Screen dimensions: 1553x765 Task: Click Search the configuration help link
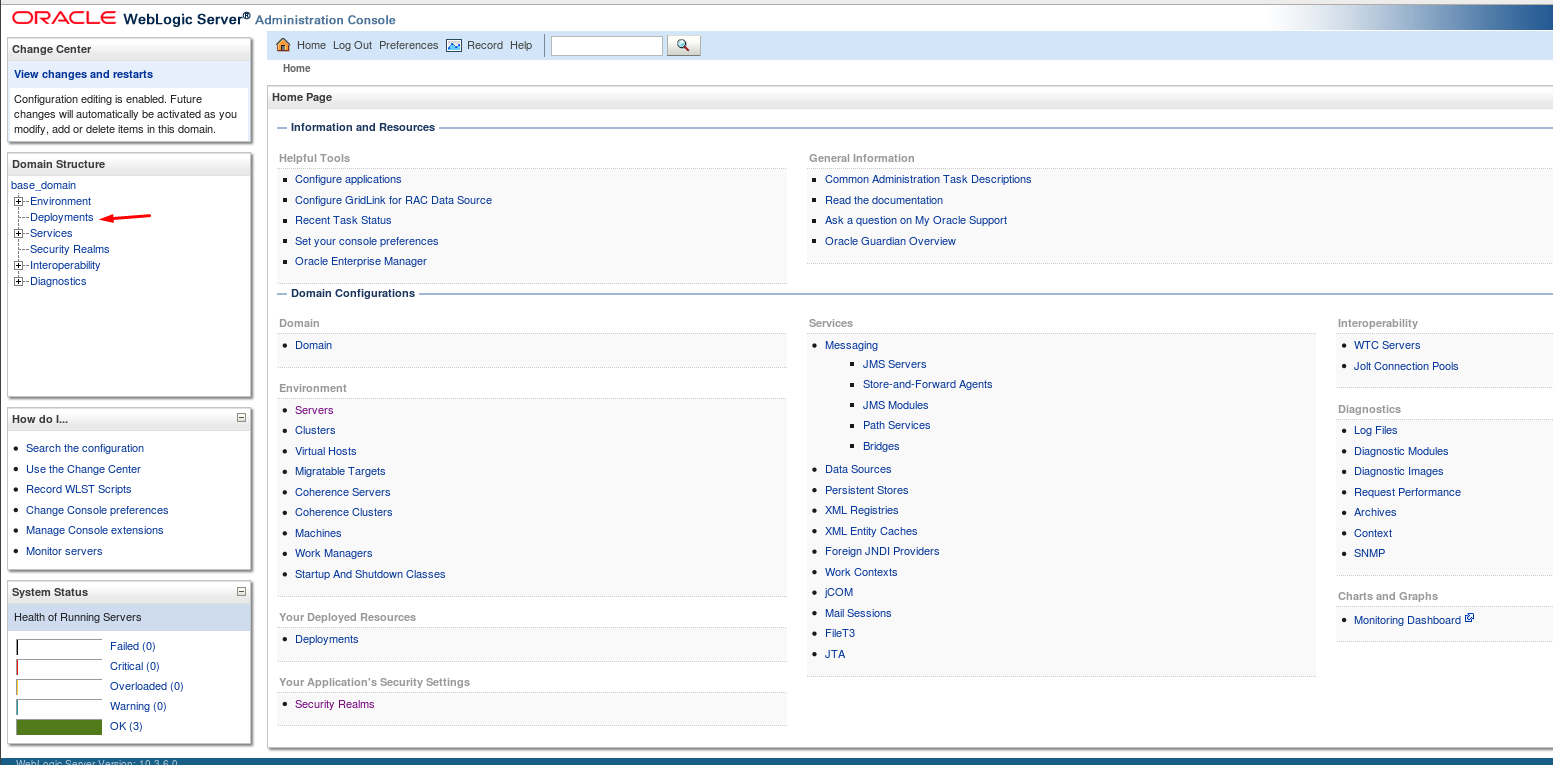(85, 448)
